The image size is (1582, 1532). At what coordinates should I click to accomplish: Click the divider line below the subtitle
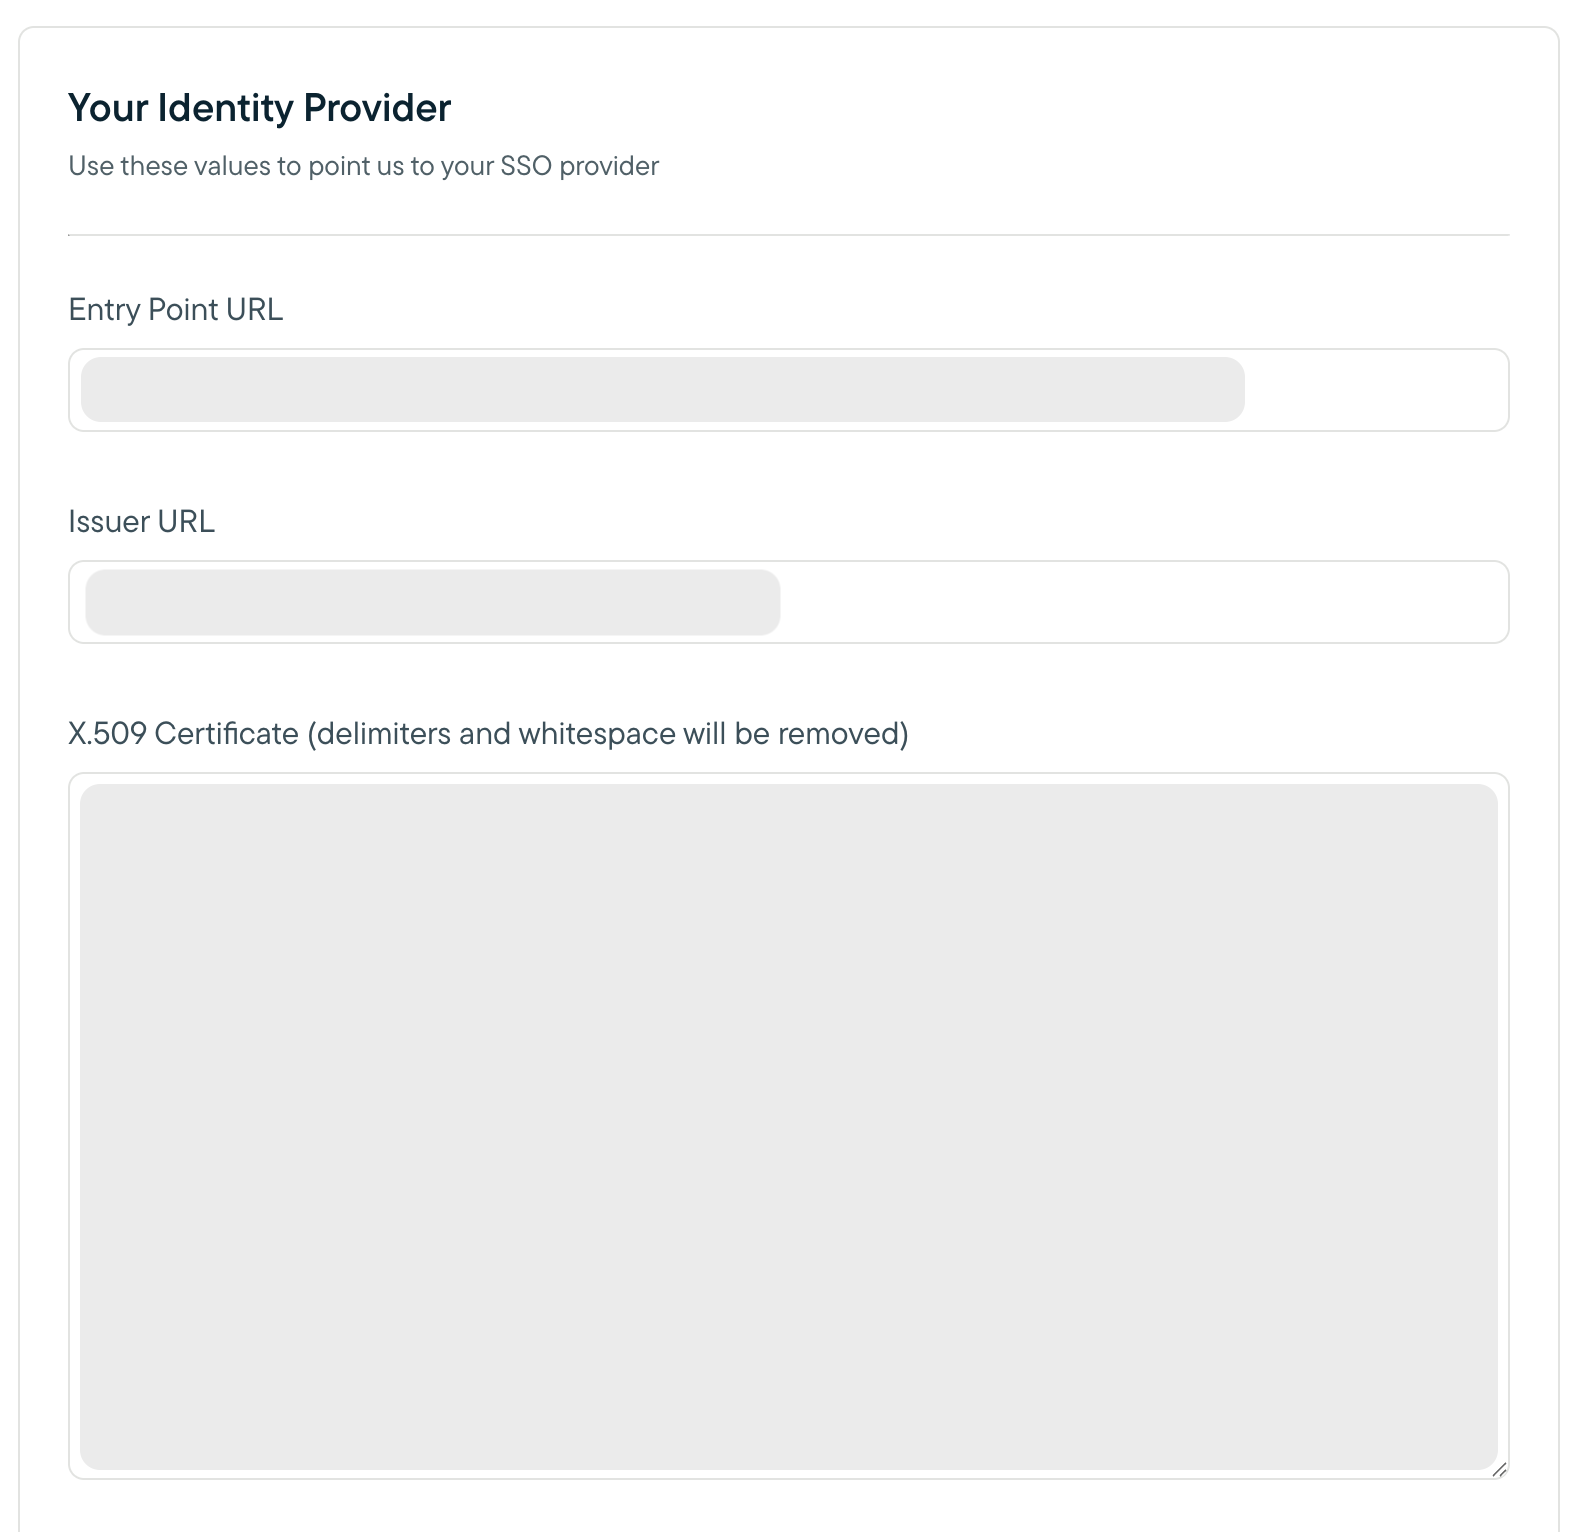pos(788,235)
